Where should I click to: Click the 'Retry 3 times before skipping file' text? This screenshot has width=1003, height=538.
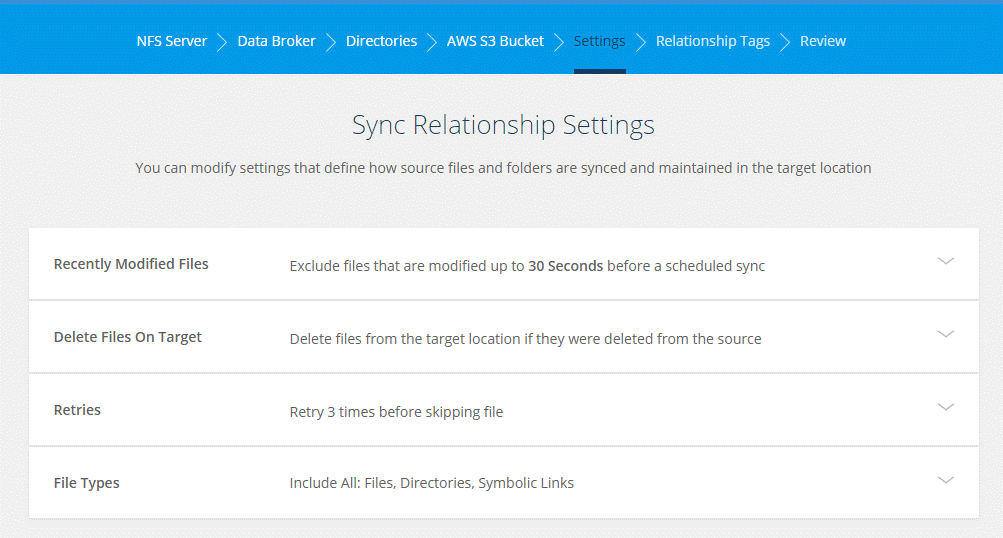click(x=396, y=412)
